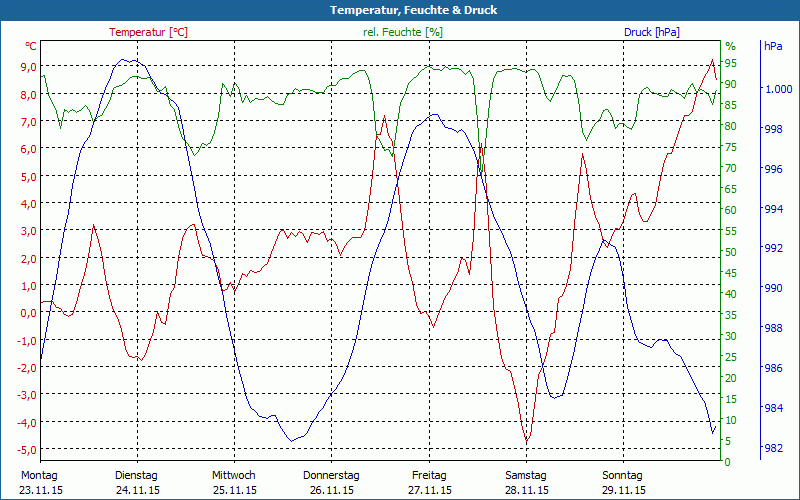Click the '4,0' temperature axis value

click(29, 204)
